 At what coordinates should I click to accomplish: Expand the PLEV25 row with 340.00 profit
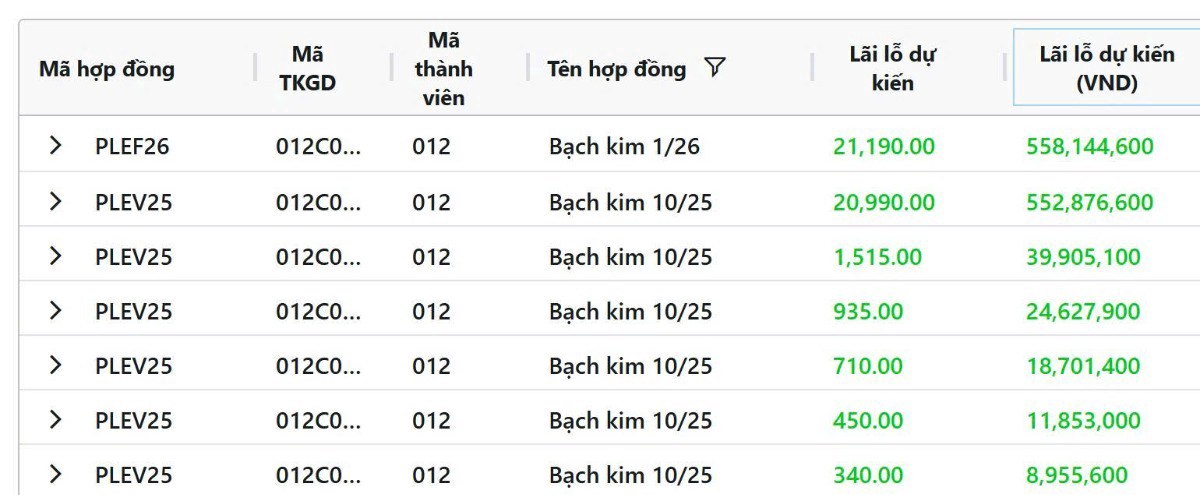coord(56,475)
